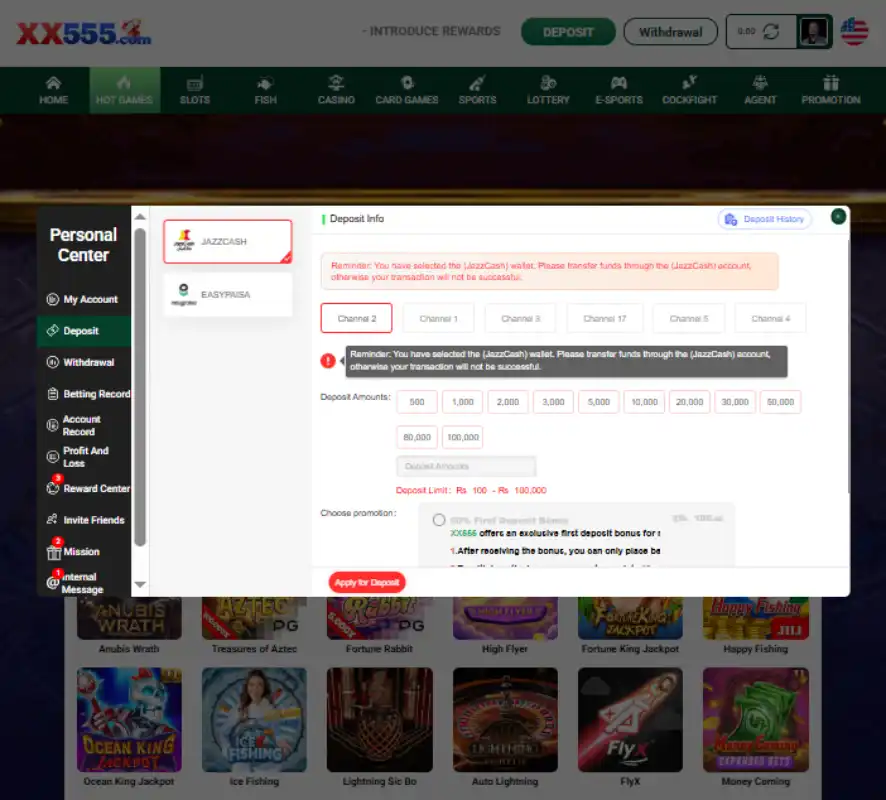886x800 pixels.
Task: Open Lightning Sic Bo game thumbnail
Action: (380, 720)
